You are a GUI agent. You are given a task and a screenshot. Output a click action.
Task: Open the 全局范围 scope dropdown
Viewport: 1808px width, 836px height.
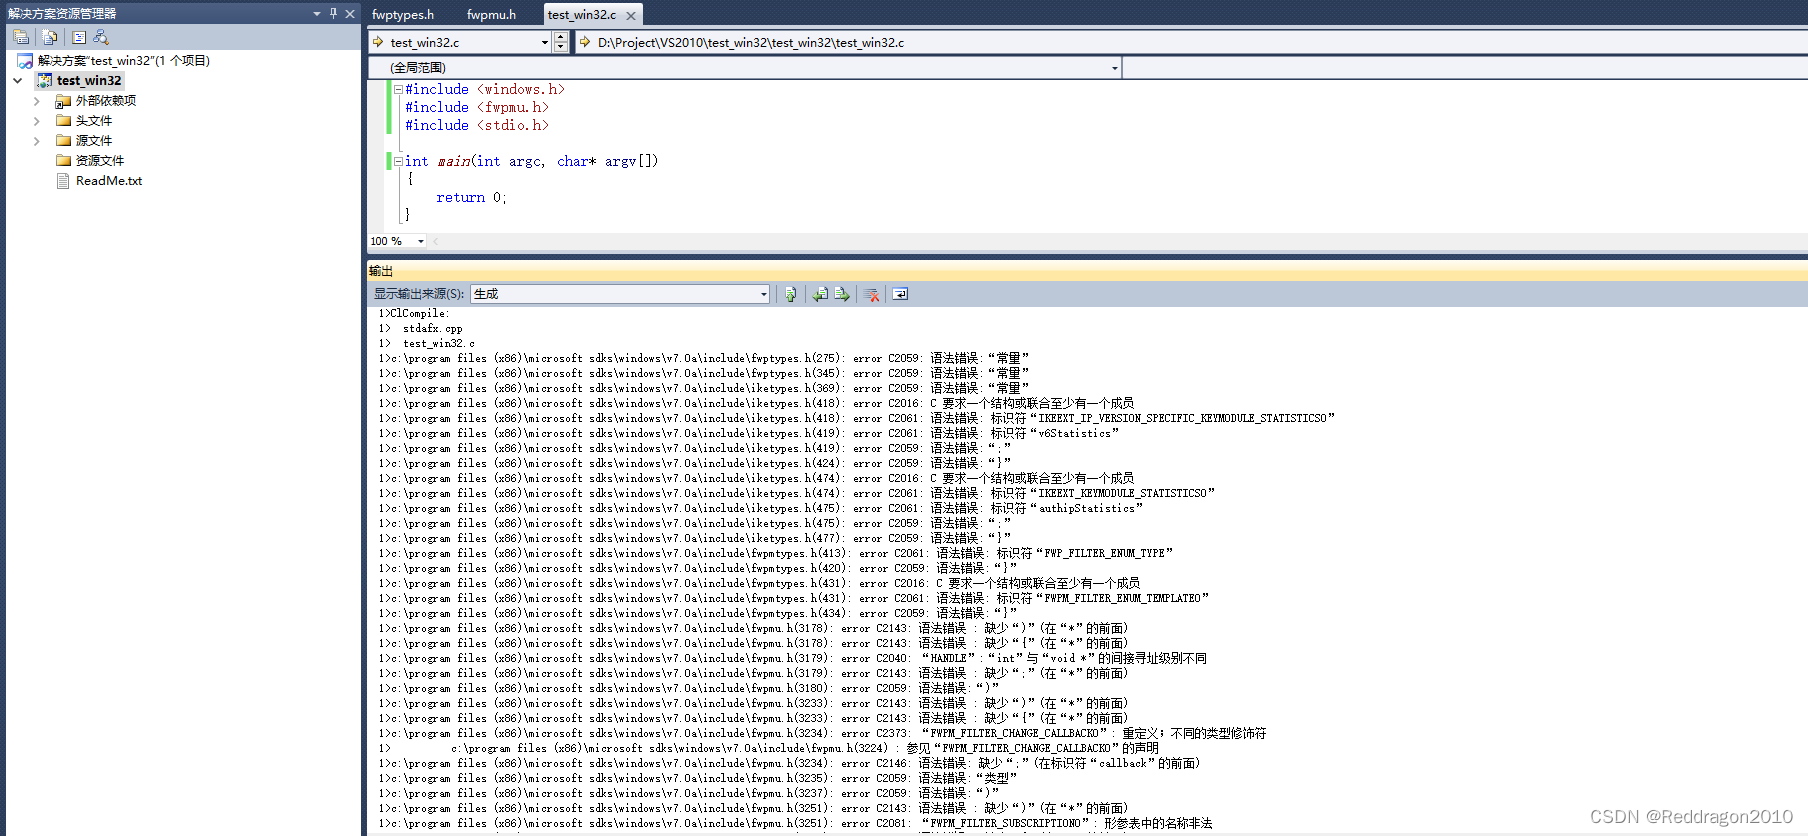coord(745,67)
